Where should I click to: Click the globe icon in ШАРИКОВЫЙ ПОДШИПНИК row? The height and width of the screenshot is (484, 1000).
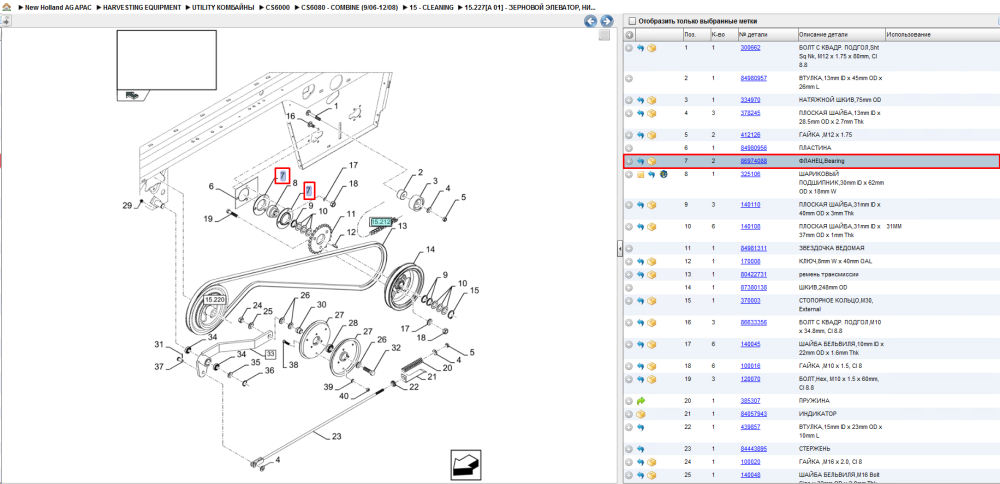[663, 173]
